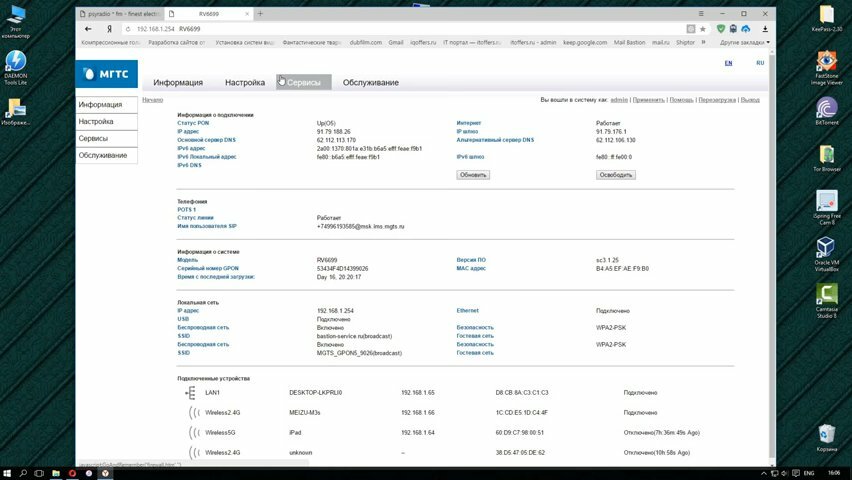Image resolution: width=852 pixels, height=480 pixels.
Task: Open taskbar search magnifier
Action: pyautogui.click(x=23, y=473)
